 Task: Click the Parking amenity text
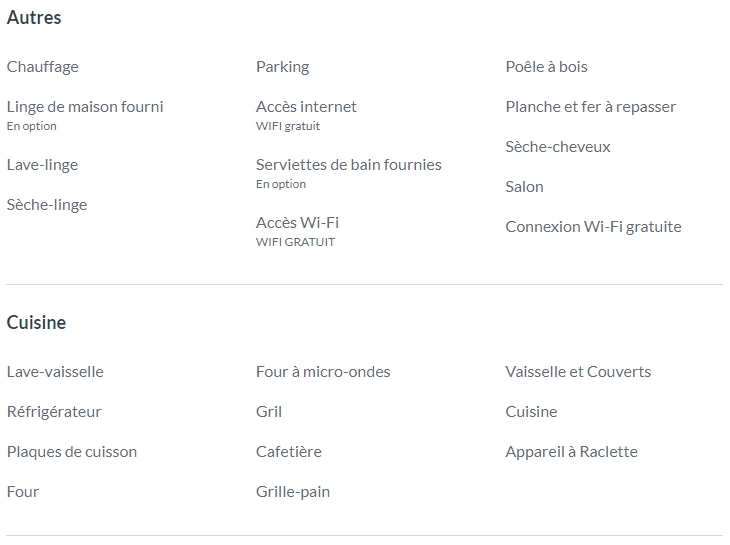tap(283, 67)
